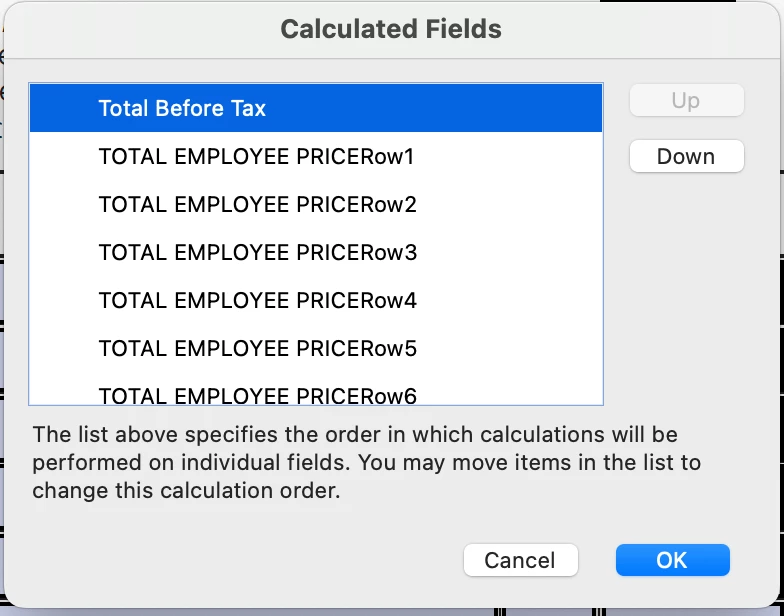Click blank indent left of PRICERow1 label
Screen dimensions: 784x616
64,156
